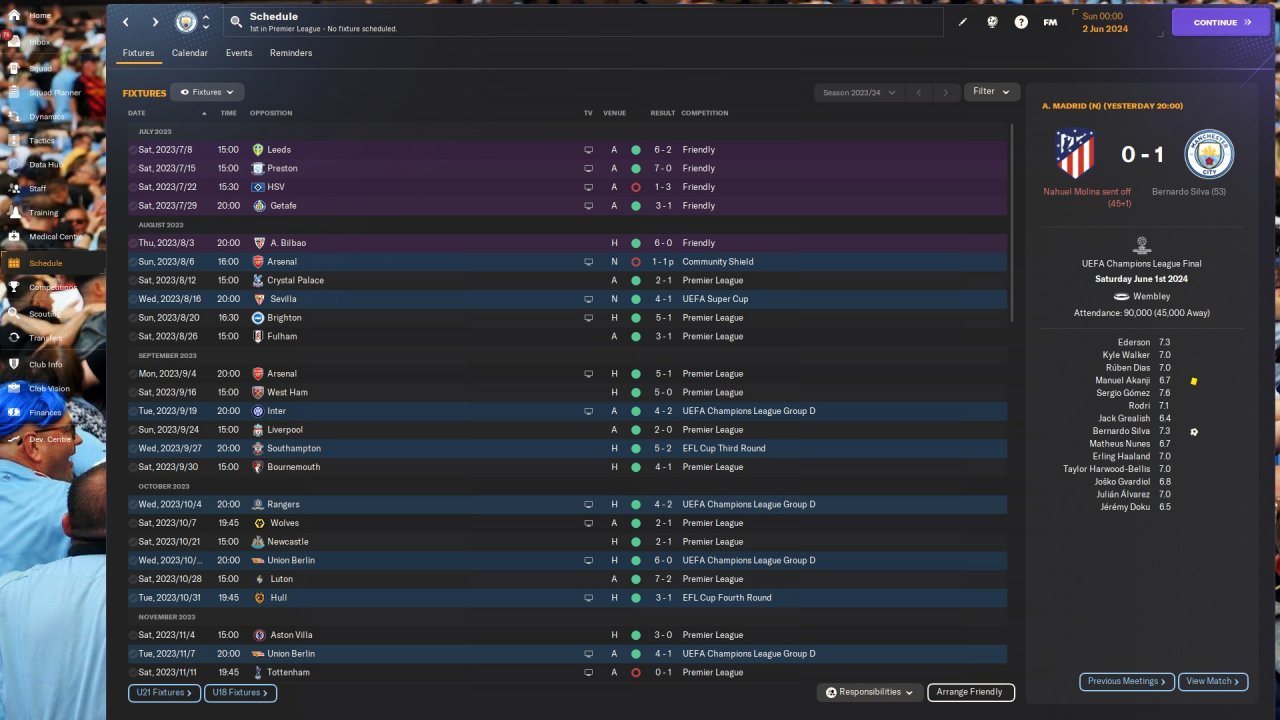Open the Fixtures view dropdown
The height and width of the screenshot is (720, 1280).
(x=207, y=92)
